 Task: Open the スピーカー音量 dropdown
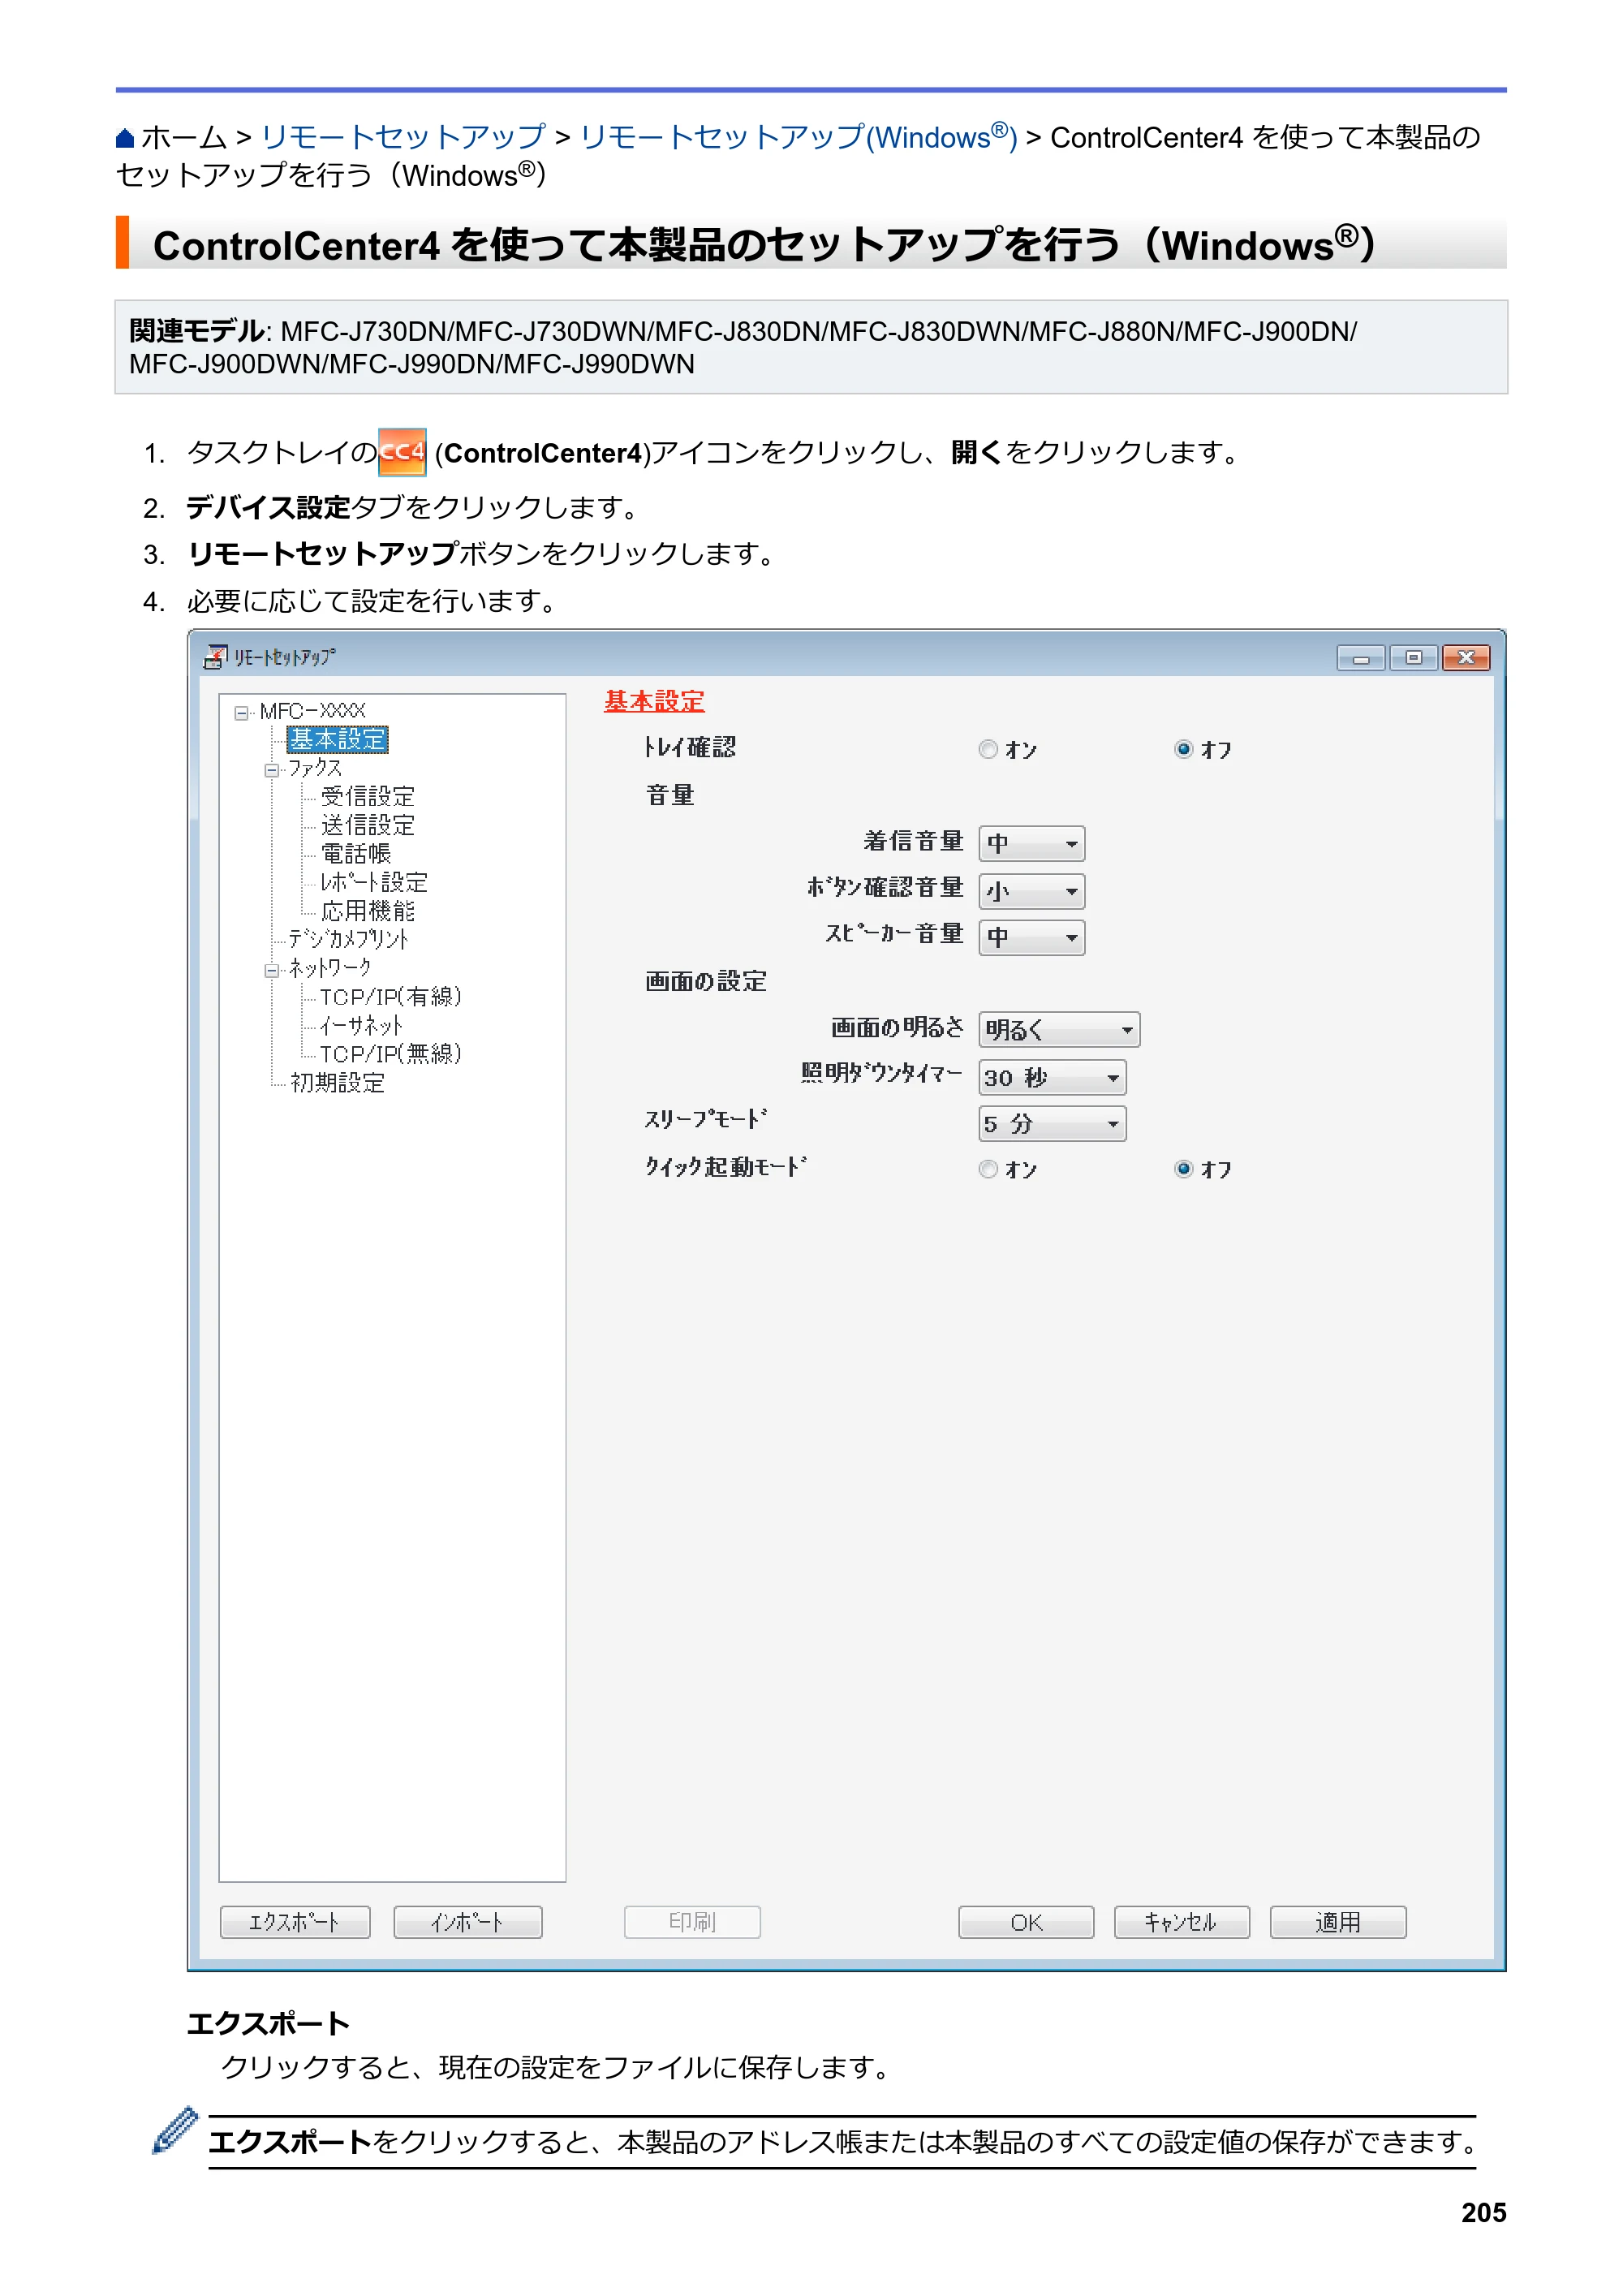pos(1031,938)
